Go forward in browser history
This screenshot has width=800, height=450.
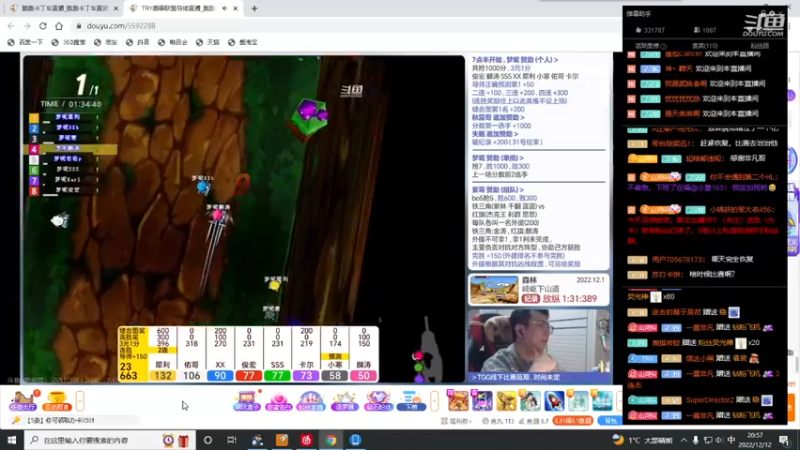[x=27, y=26]
